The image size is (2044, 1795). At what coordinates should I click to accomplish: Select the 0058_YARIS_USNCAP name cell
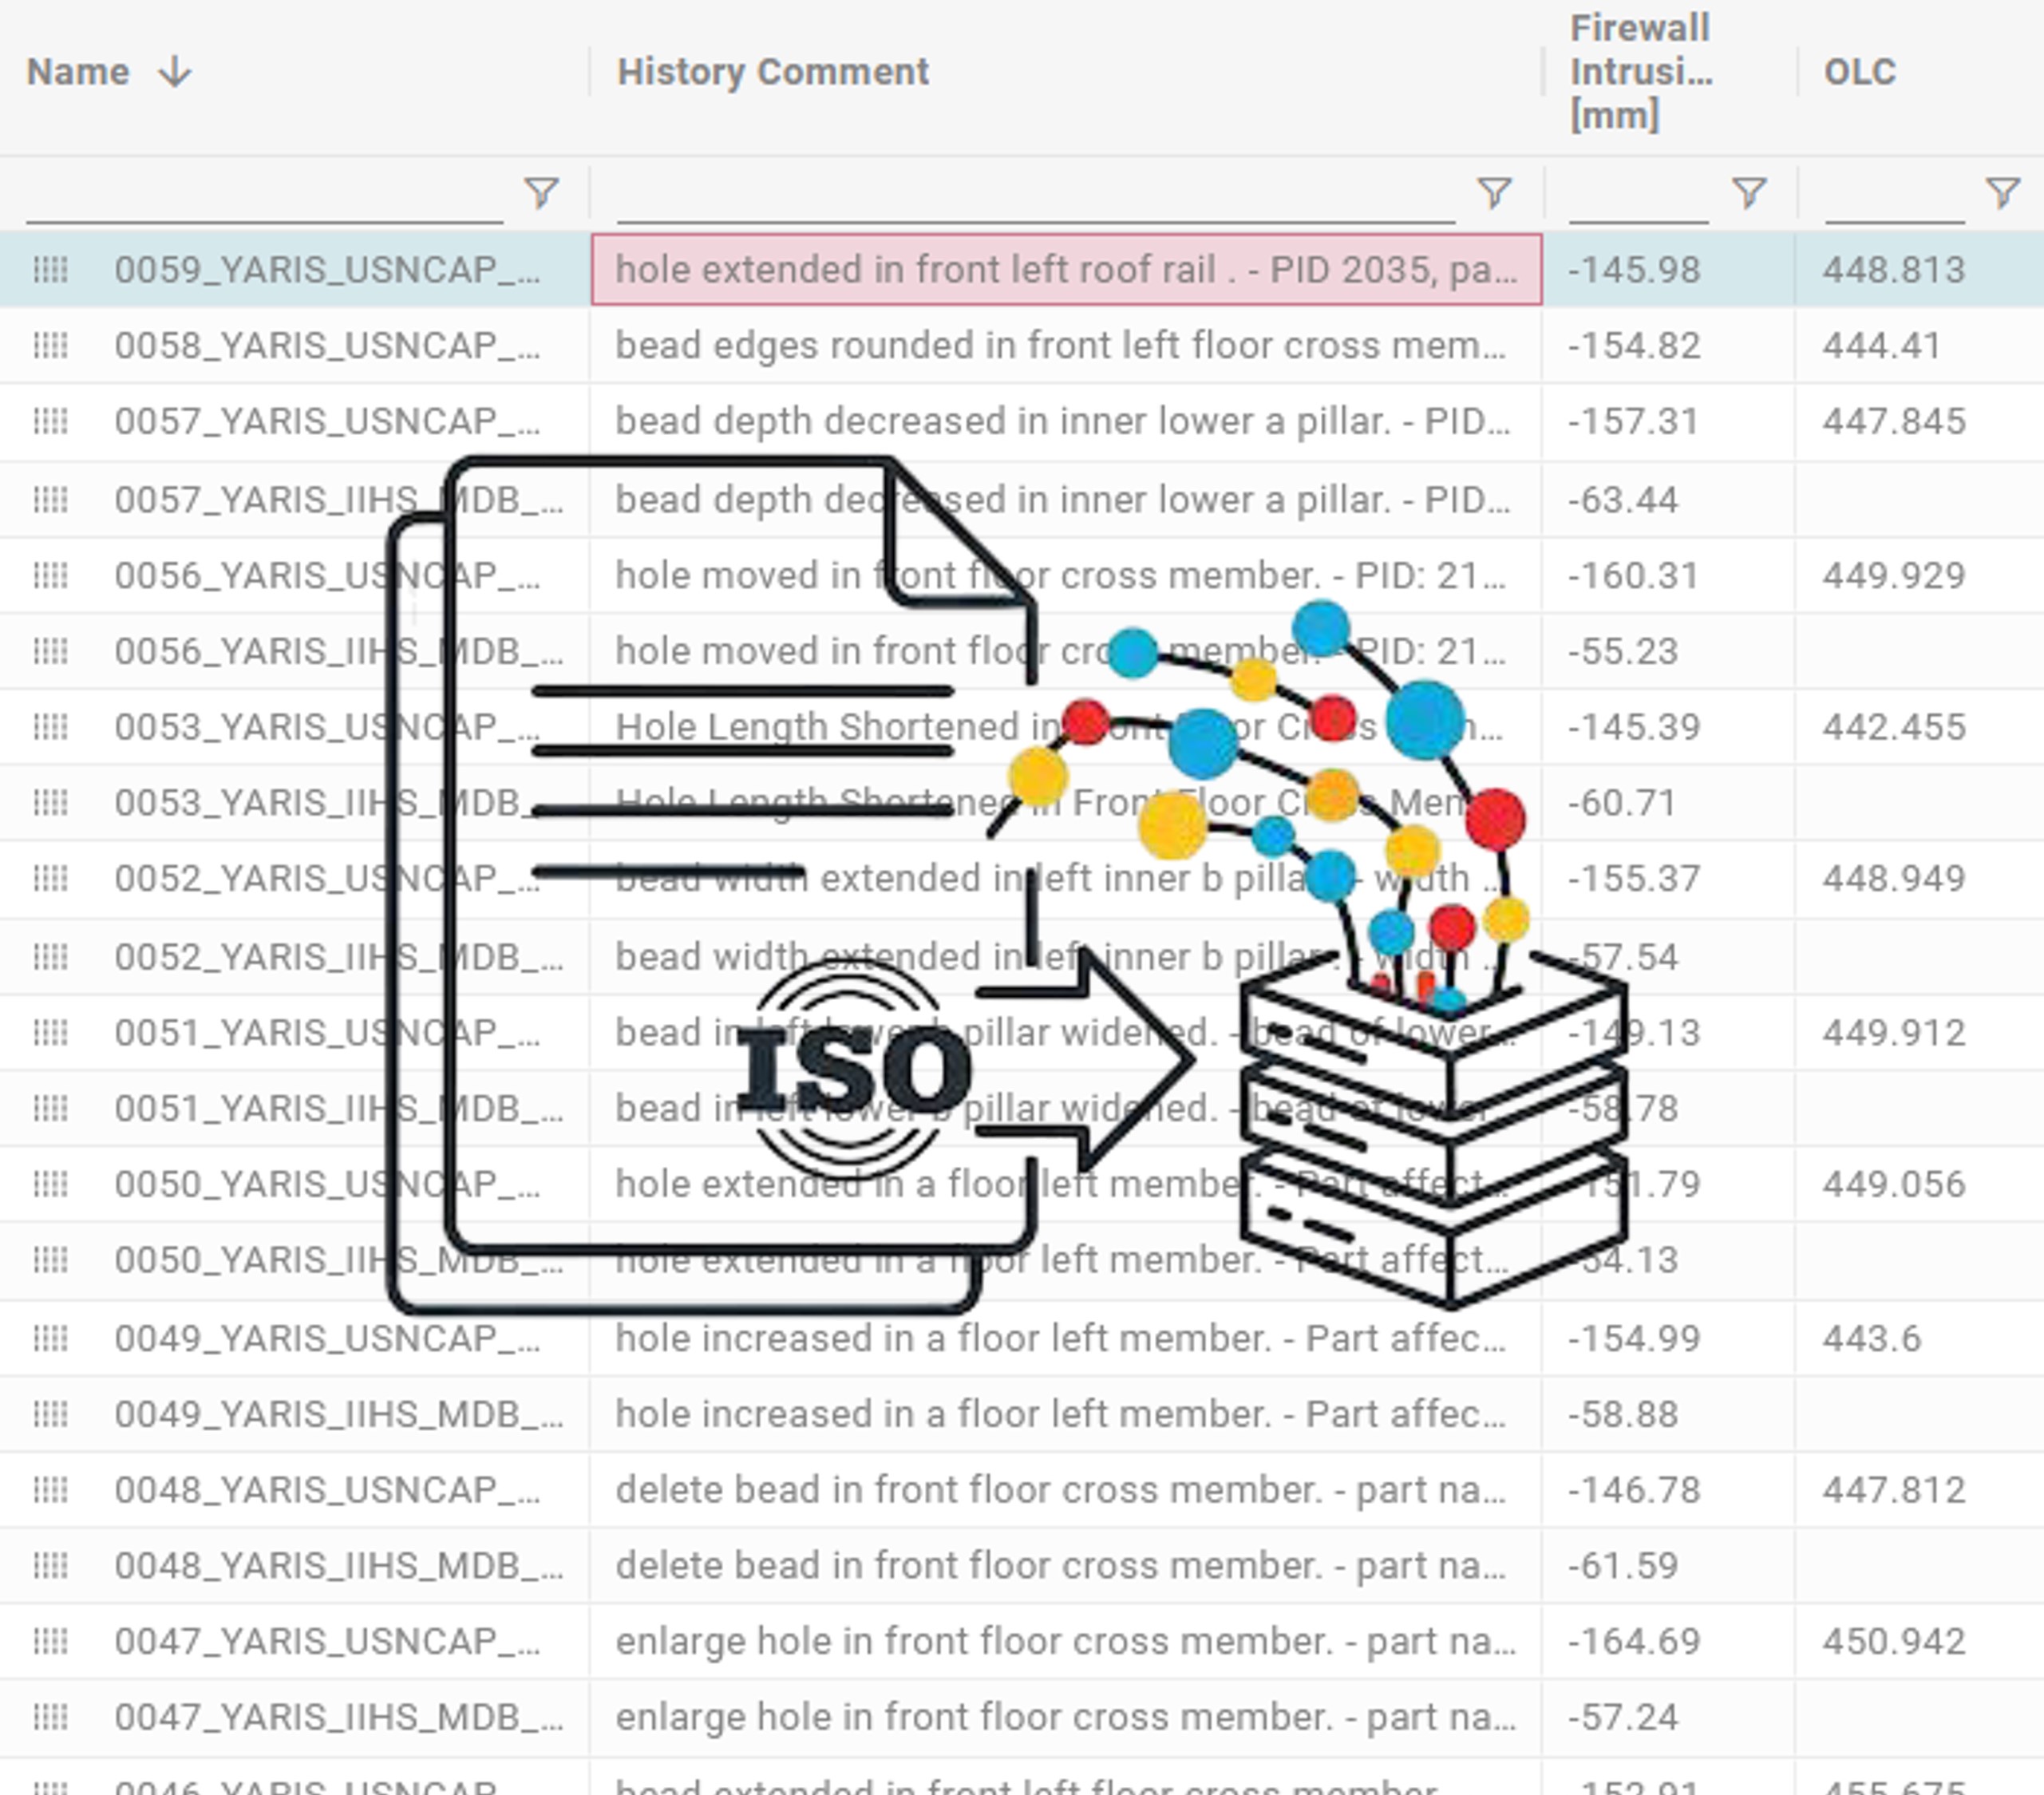[328, 345]
